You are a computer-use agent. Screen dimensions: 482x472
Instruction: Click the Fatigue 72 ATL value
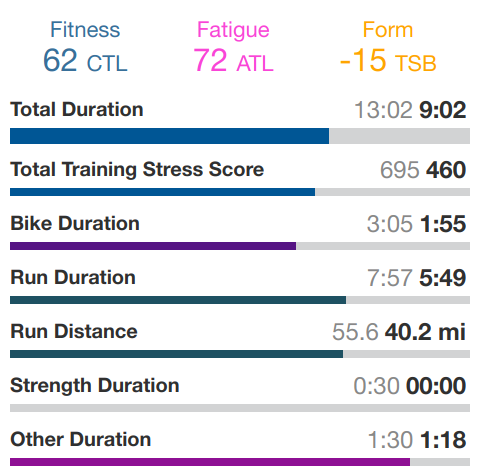(233, 61)
